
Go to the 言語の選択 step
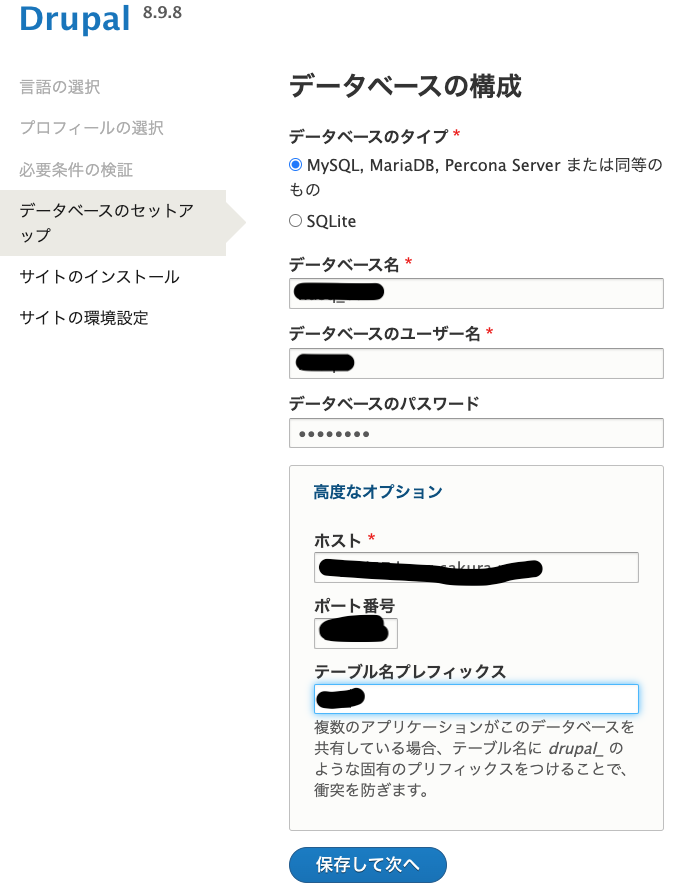pos(60,87)
